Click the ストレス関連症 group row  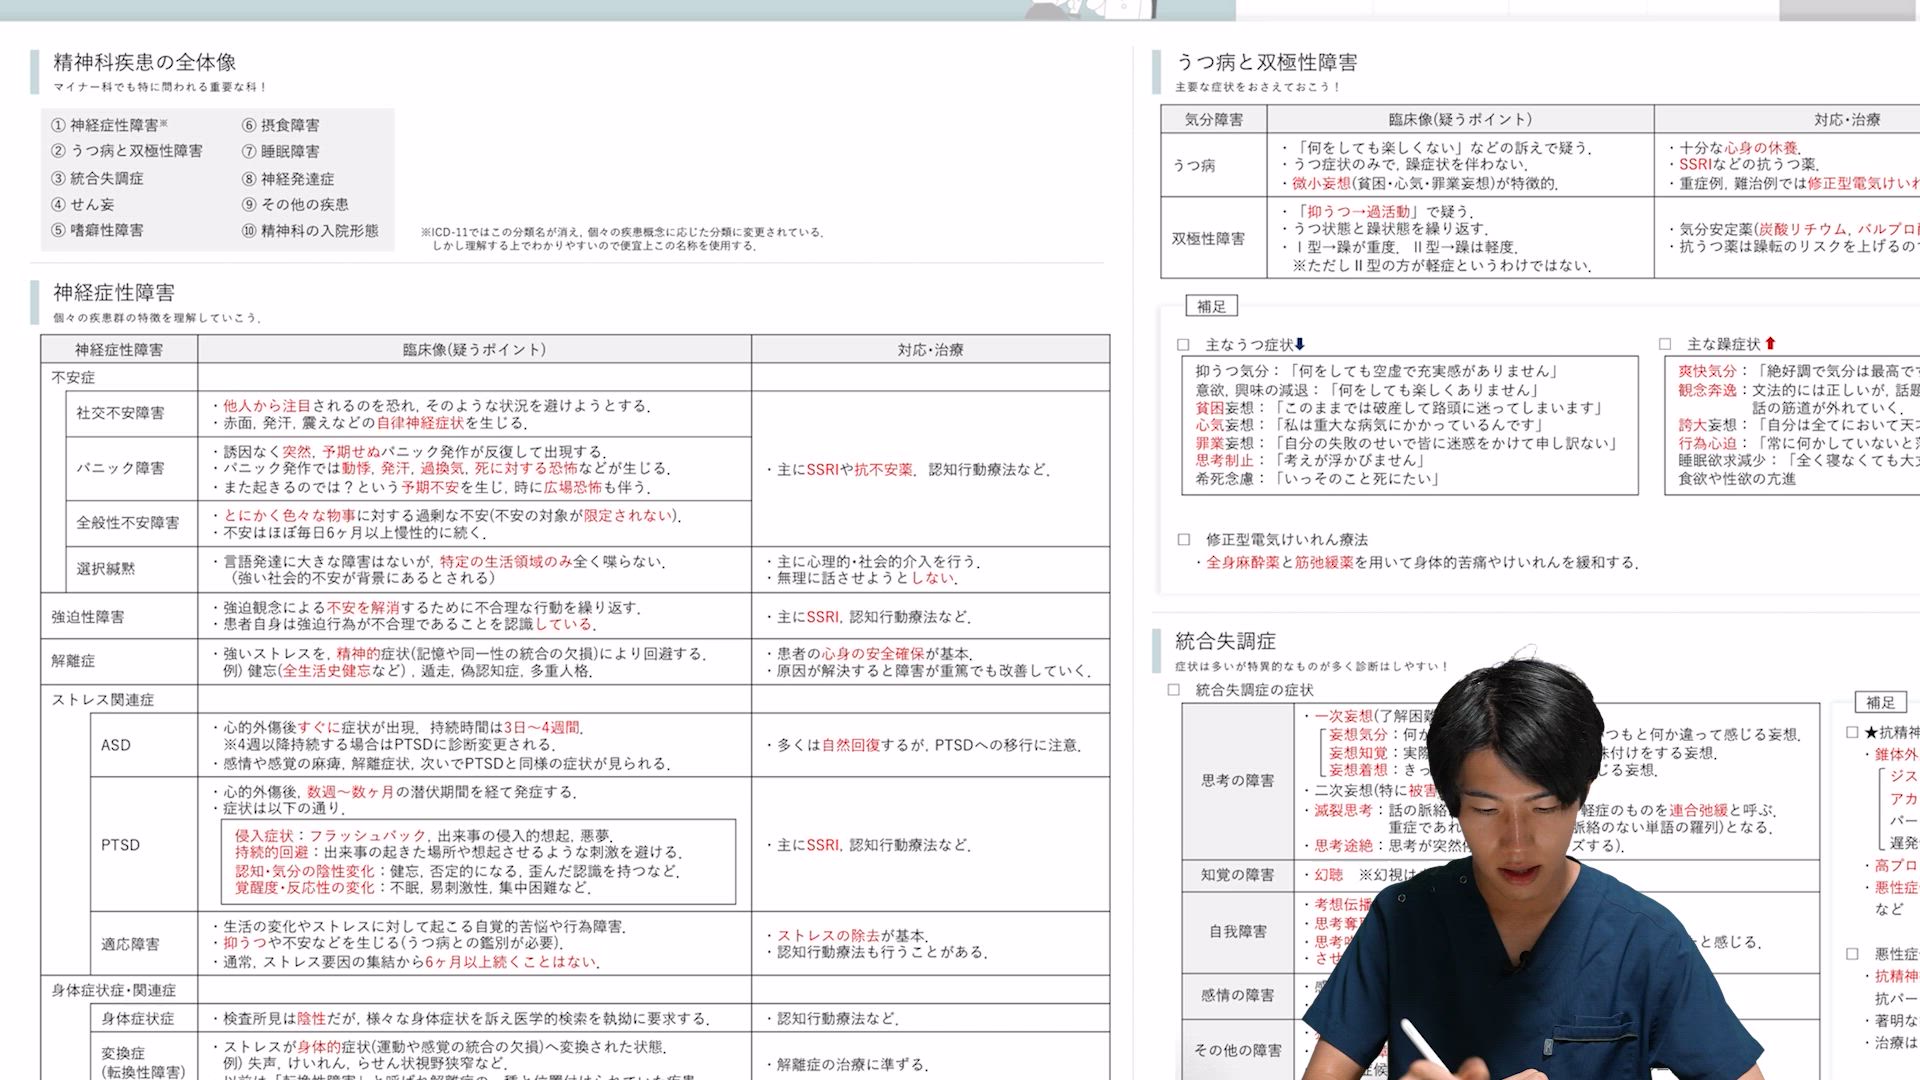pyautogui.click(x=103, y=699)
